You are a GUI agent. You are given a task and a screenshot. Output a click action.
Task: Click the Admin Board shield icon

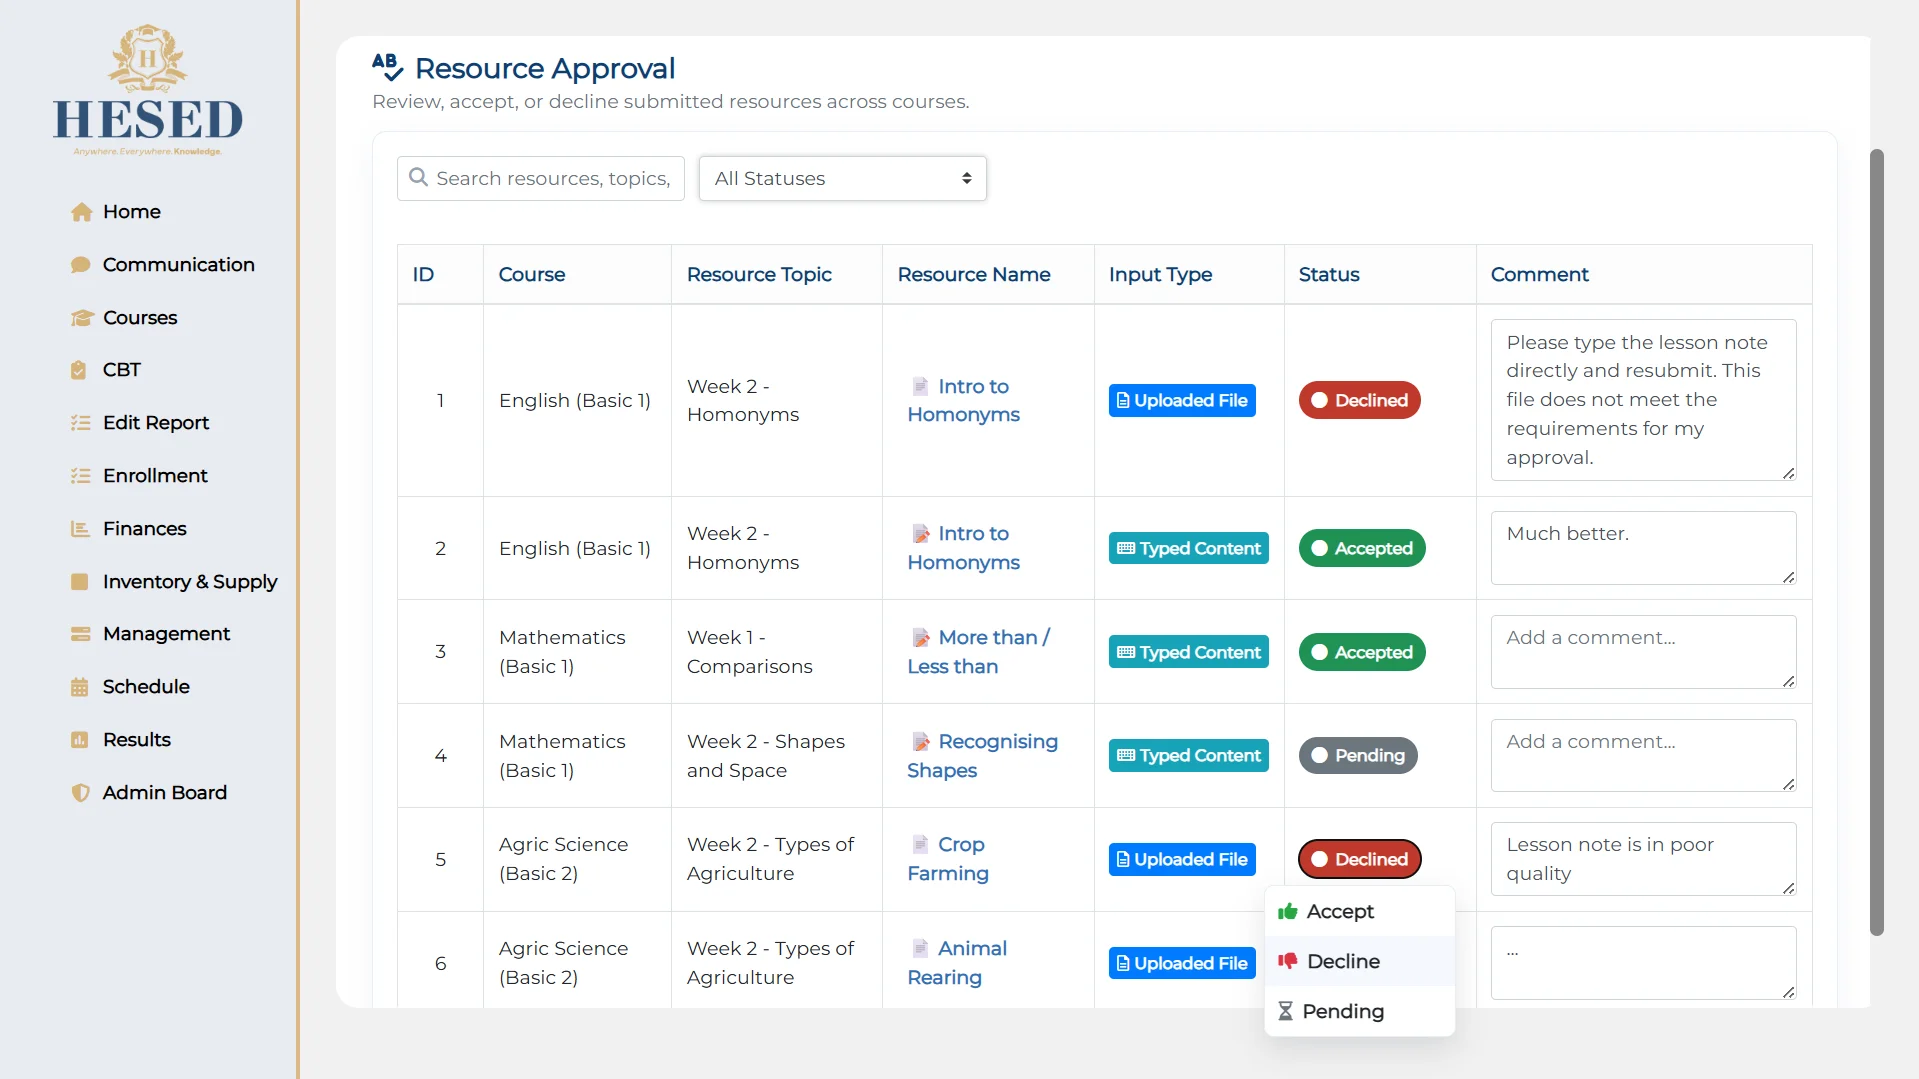coord(80,793)
